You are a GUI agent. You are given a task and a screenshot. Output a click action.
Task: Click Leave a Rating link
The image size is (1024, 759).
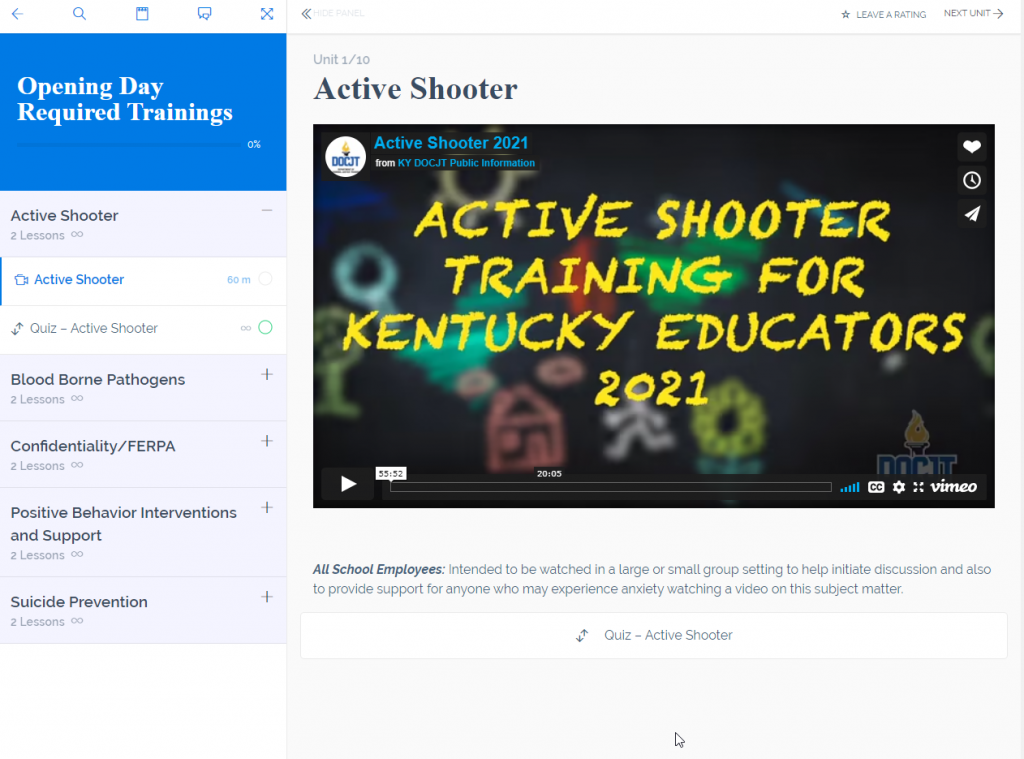tap(884, 15)
